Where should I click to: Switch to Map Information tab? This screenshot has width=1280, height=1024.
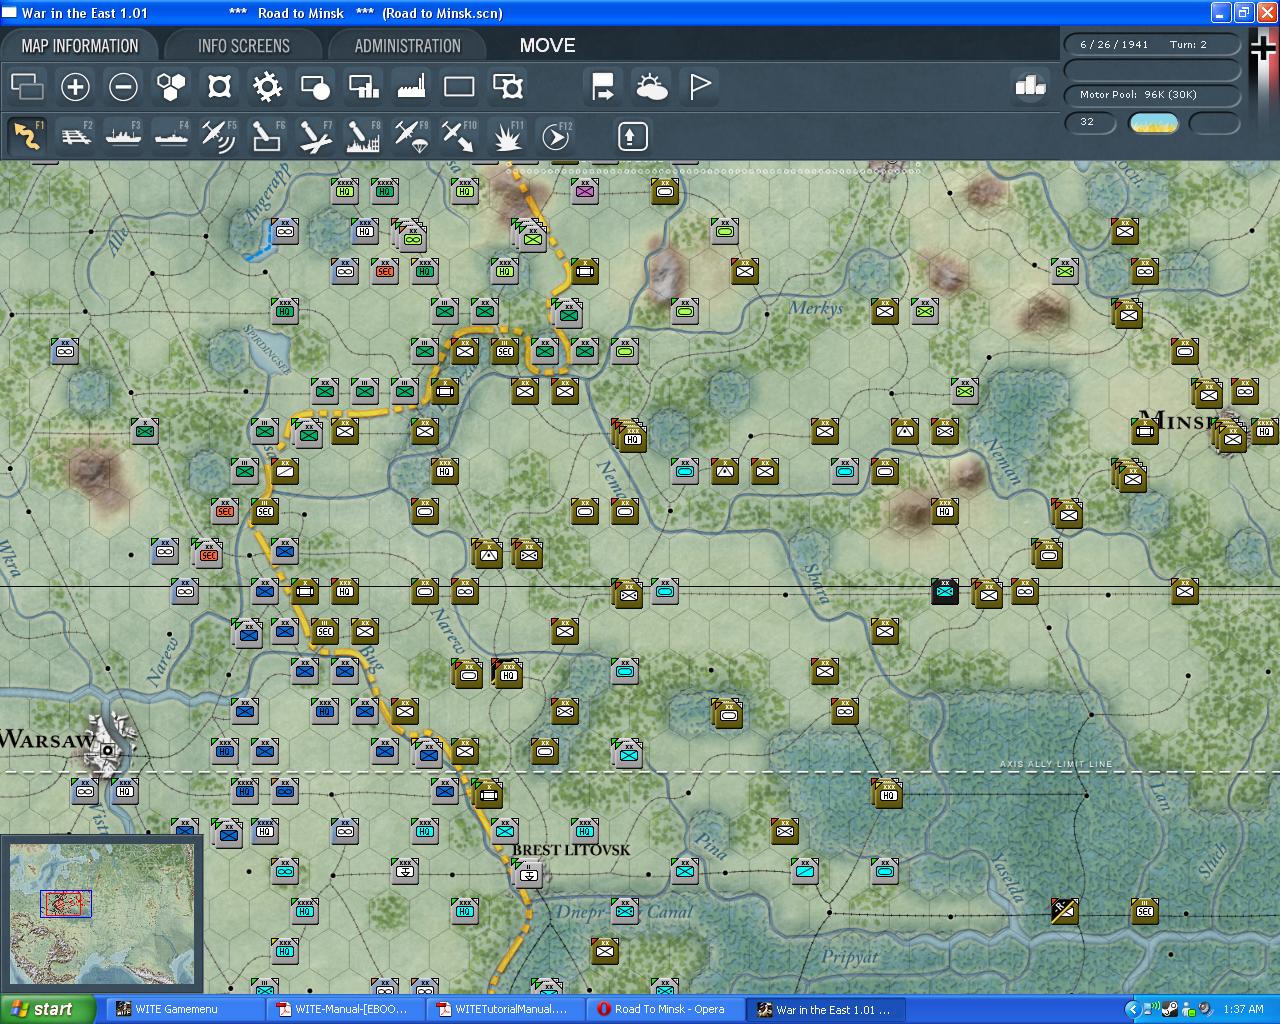(80, 46)
